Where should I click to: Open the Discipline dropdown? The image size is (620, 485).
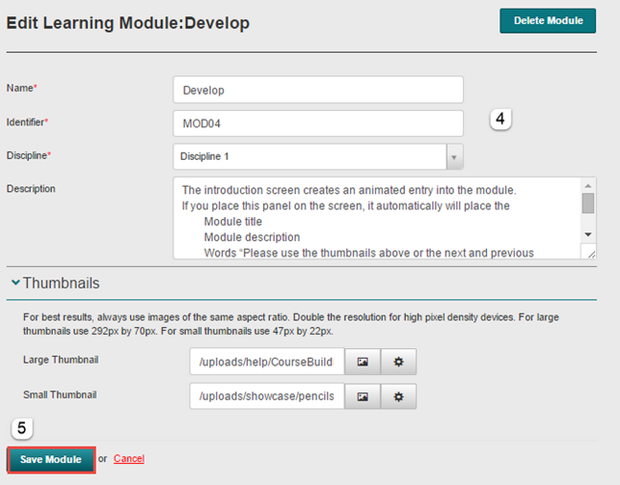tap(454, 157)
